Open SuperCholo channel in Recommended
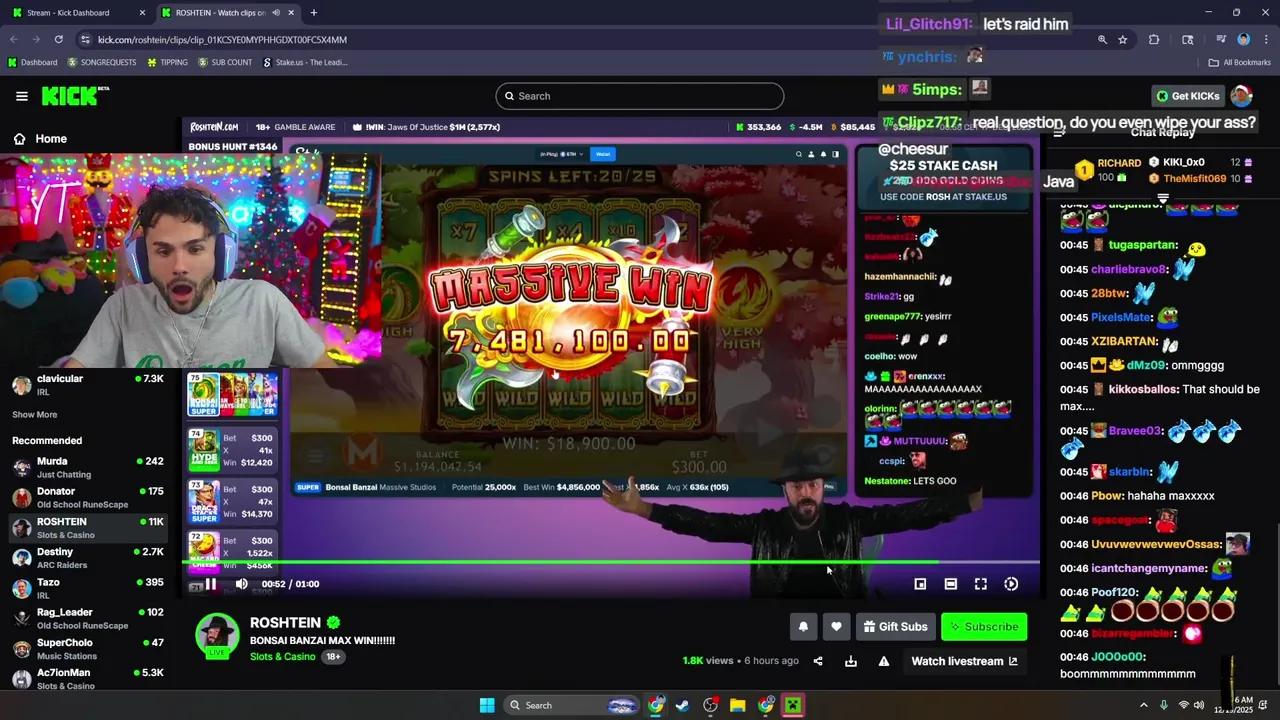 (x=88, y=649)
